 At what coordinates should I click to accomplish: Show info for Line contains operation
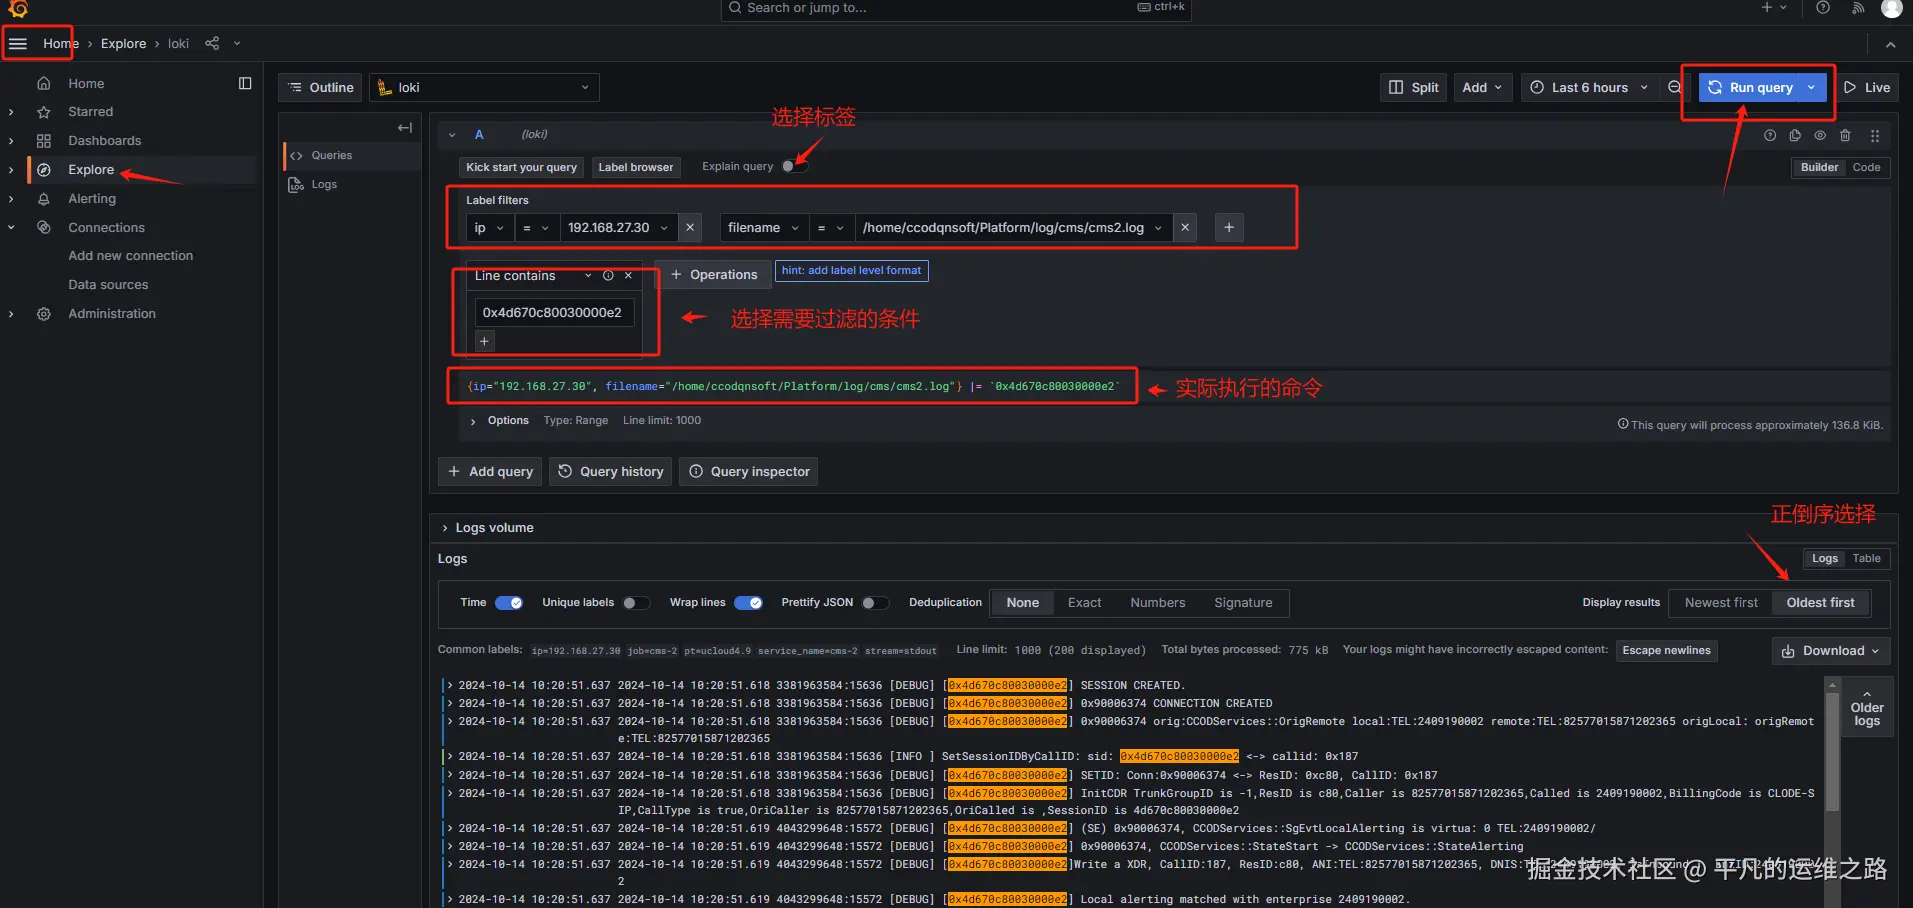click(x=608, y=276)
